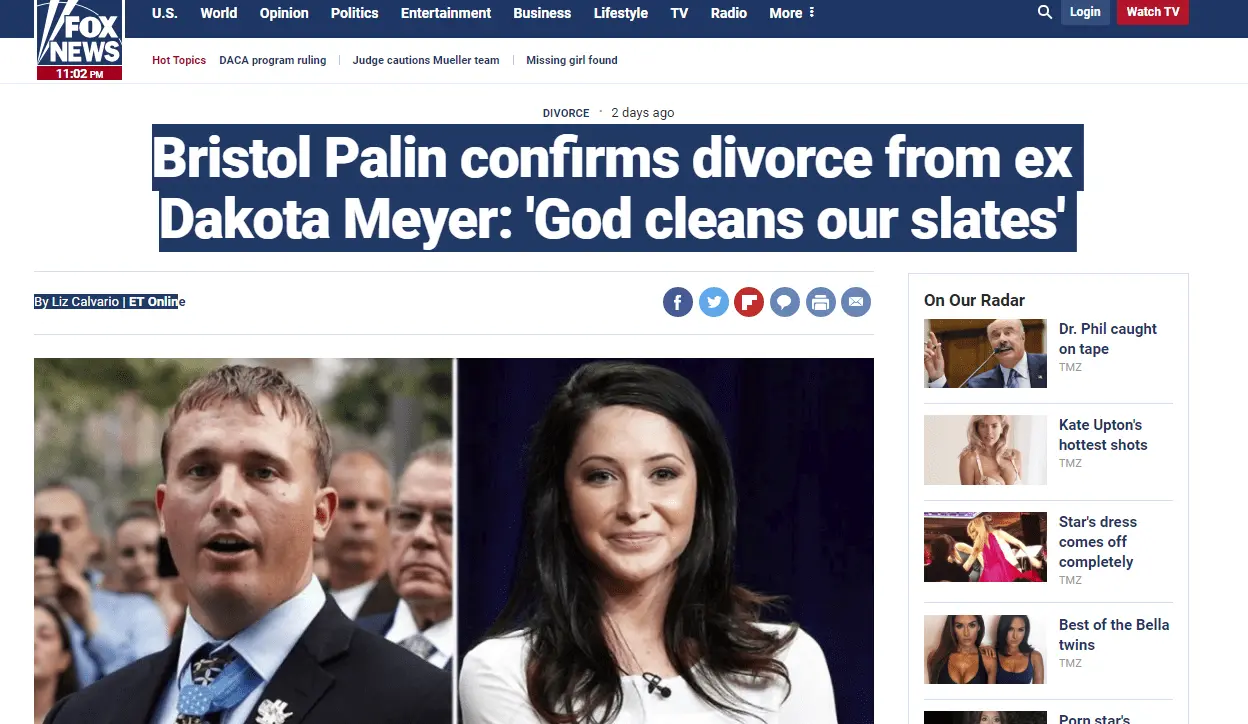
Task: Open the Lifestyle menu item
Action: coord(621,13)
